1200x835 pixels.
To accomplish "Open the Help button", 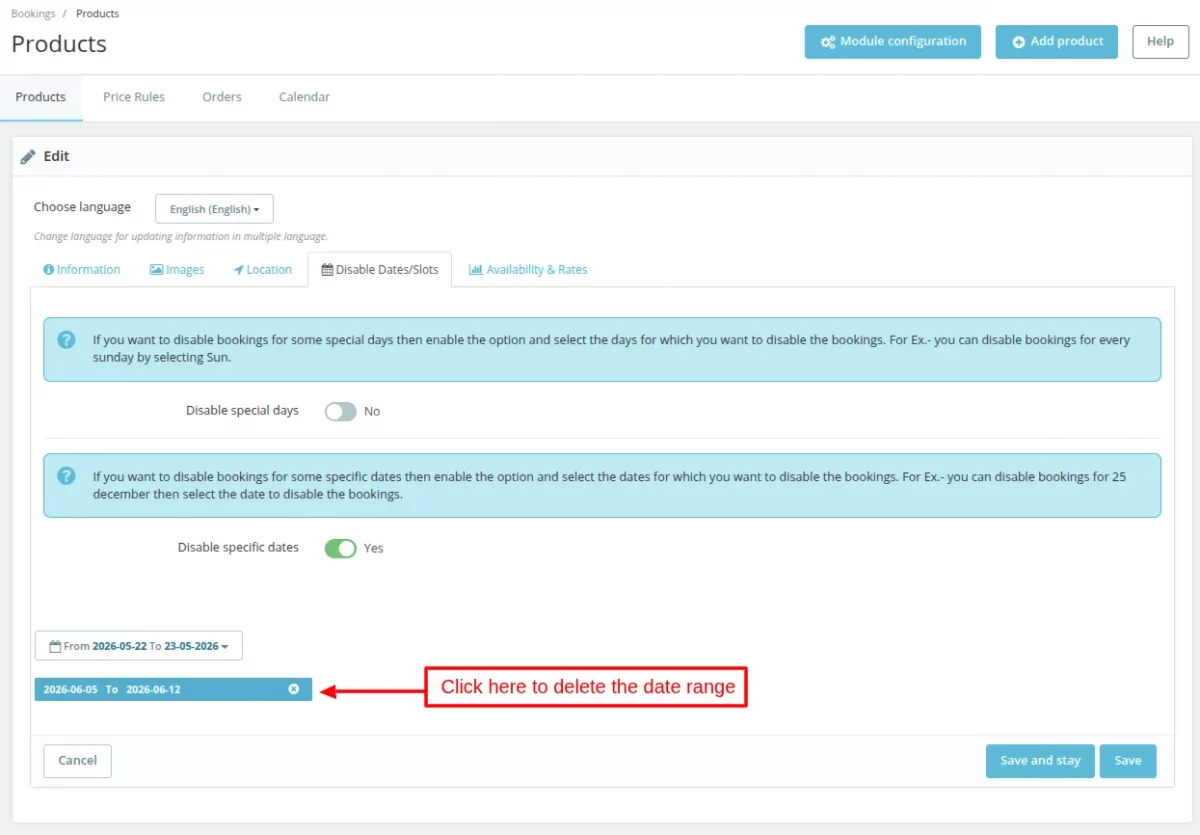I will tap(1160, 42).
